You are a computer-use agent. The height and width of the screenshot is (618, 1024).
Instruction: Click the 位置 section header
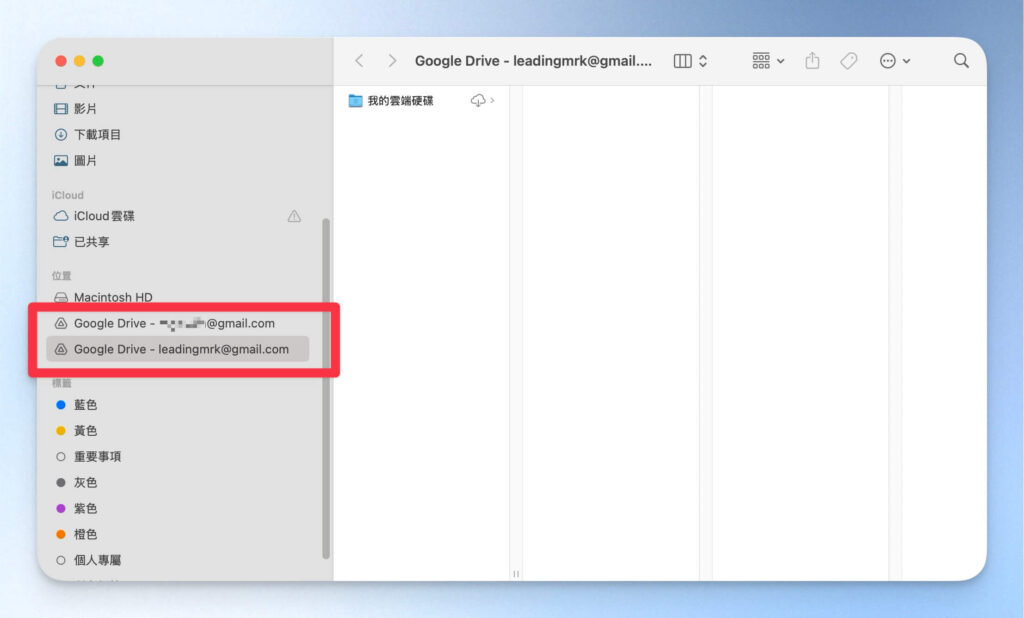point(61,276)
